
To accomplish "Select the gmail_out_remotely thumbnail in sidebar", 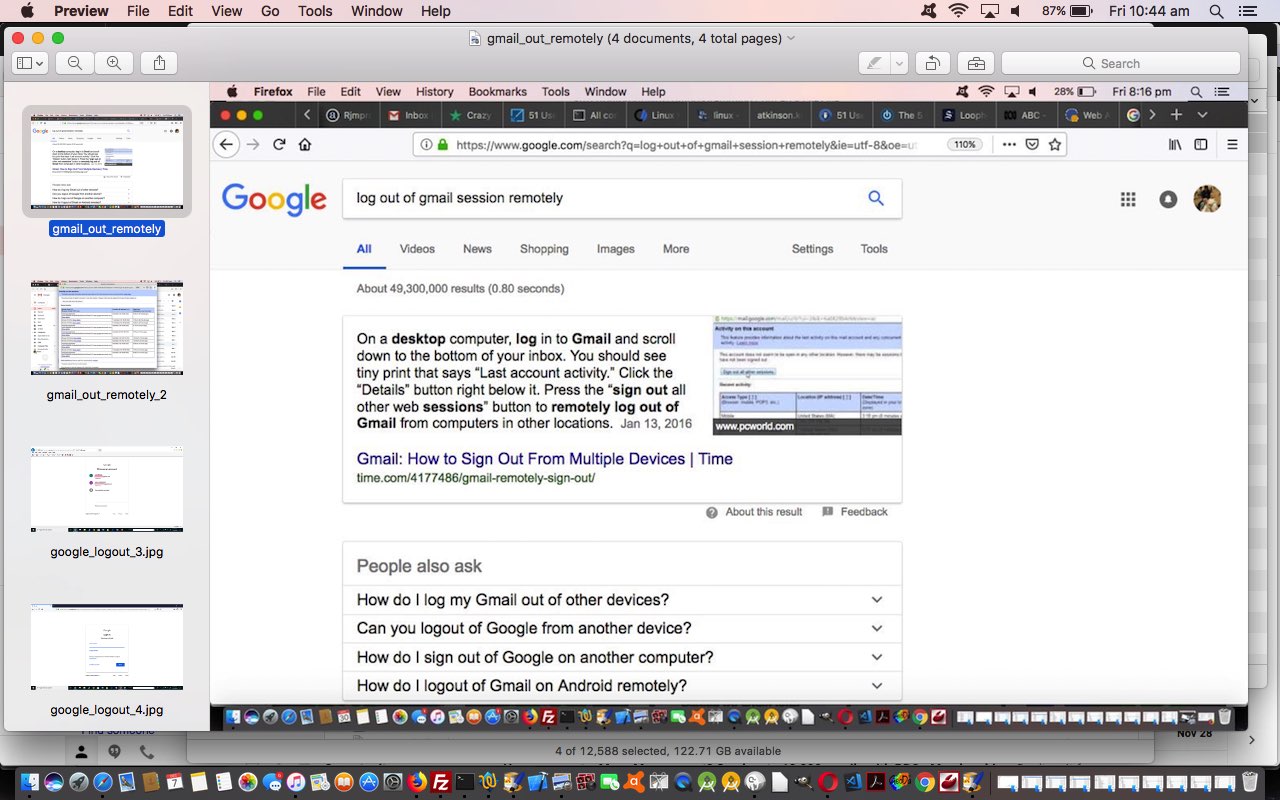I will (x=107, y=161).
